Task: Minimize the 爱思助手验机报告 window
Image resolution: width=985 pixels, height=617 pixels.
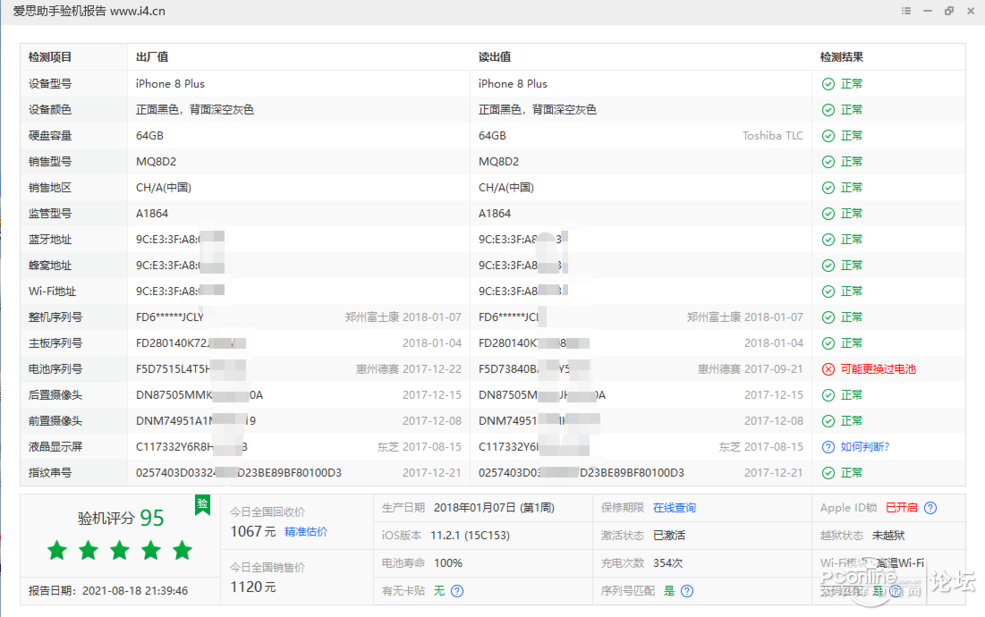Action: click(927, 11)
